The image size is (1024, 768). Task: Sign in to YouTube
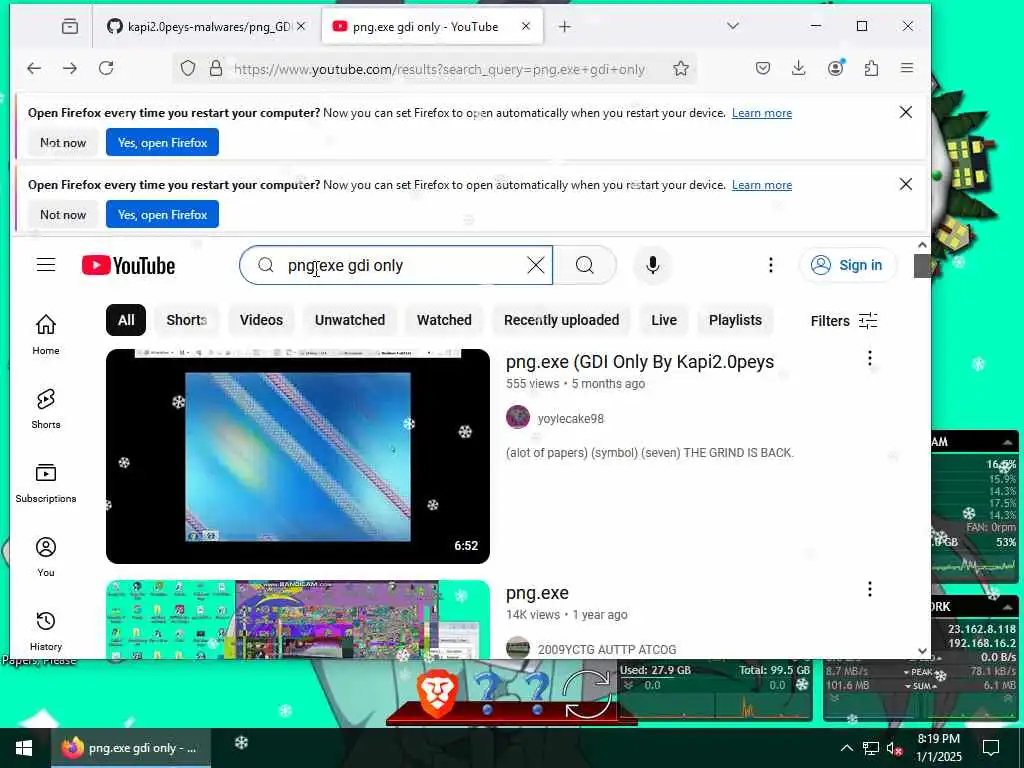[848, 265]
